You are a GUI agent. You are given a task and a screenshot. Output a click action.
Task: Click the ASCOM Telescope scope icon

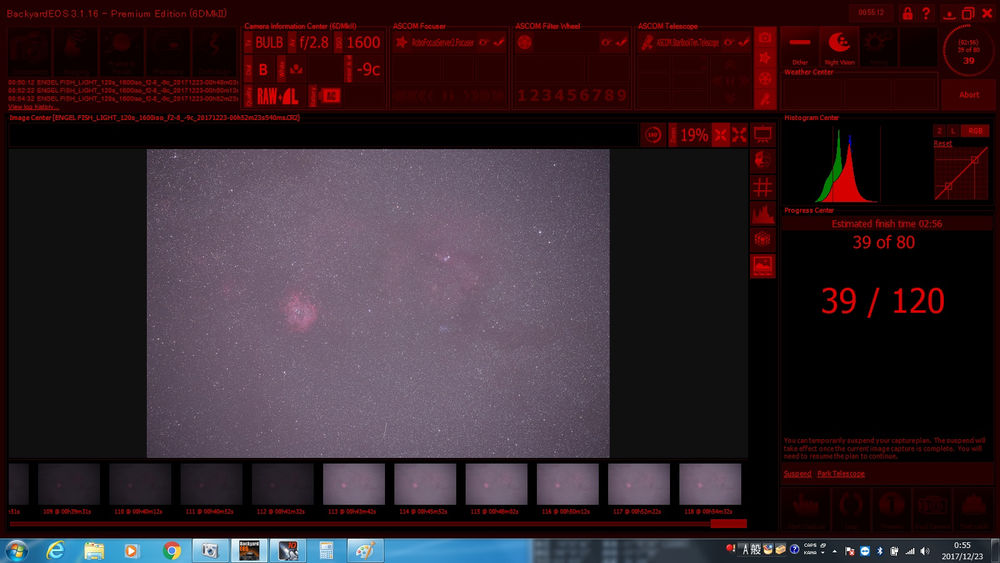[647, 43]
